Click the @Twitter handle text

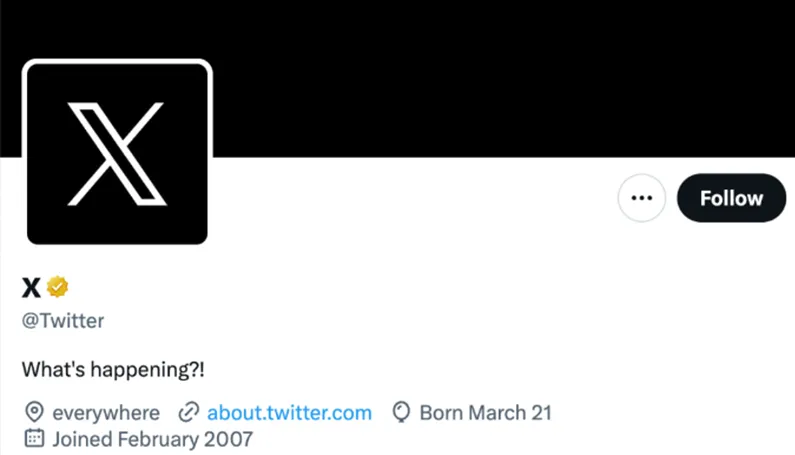pos(63,321)
